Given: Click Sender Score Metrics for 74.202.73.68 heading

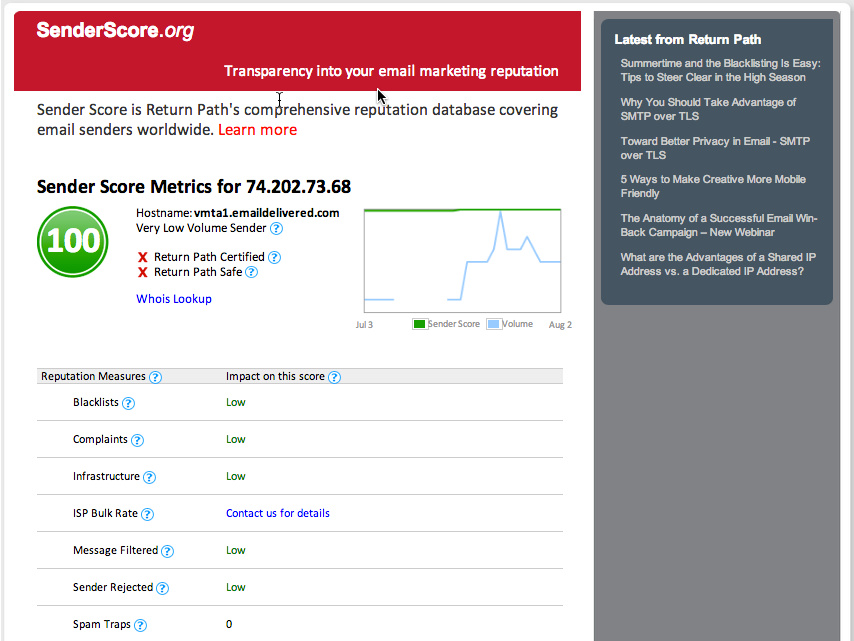Looking at the screenshot, I should [194, 187].
